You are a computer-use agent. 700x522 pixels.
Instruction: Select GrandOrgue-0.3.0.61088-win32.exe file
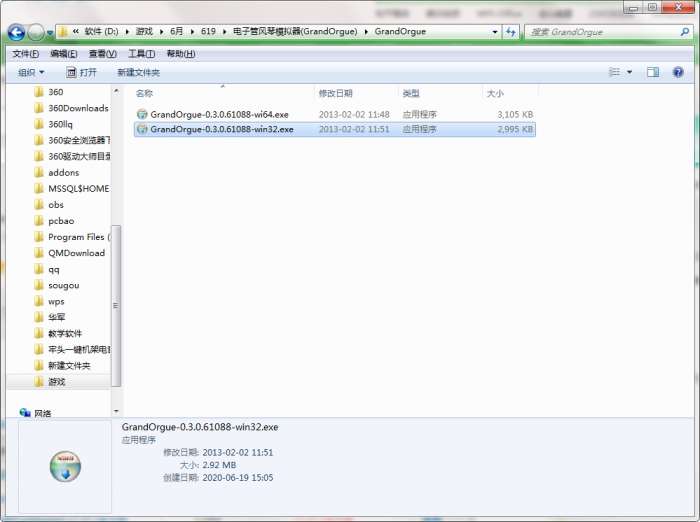click(335, 129)
